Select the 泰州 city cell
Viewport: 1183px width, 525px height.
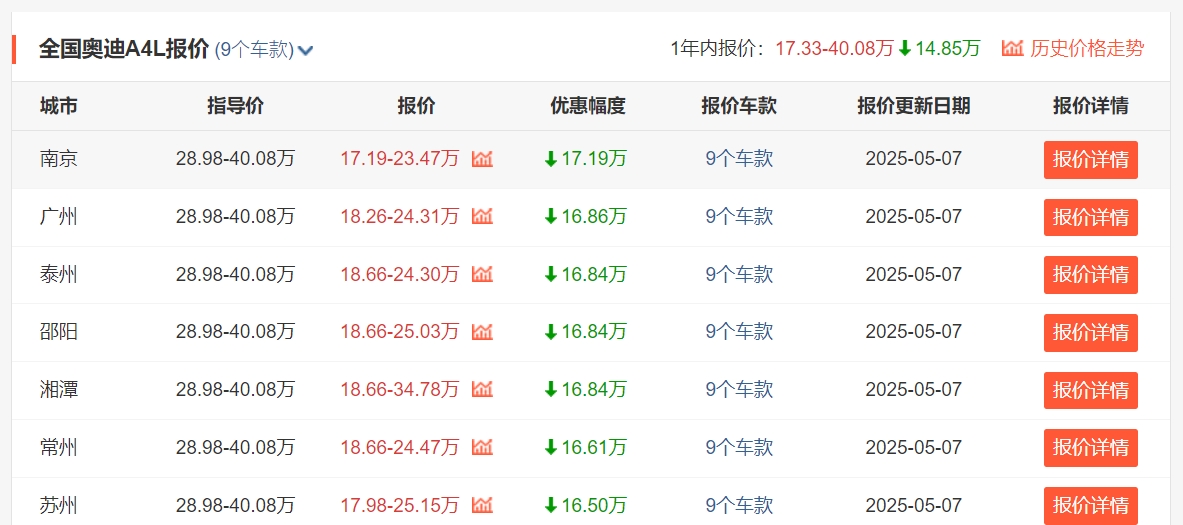(59, 275)
